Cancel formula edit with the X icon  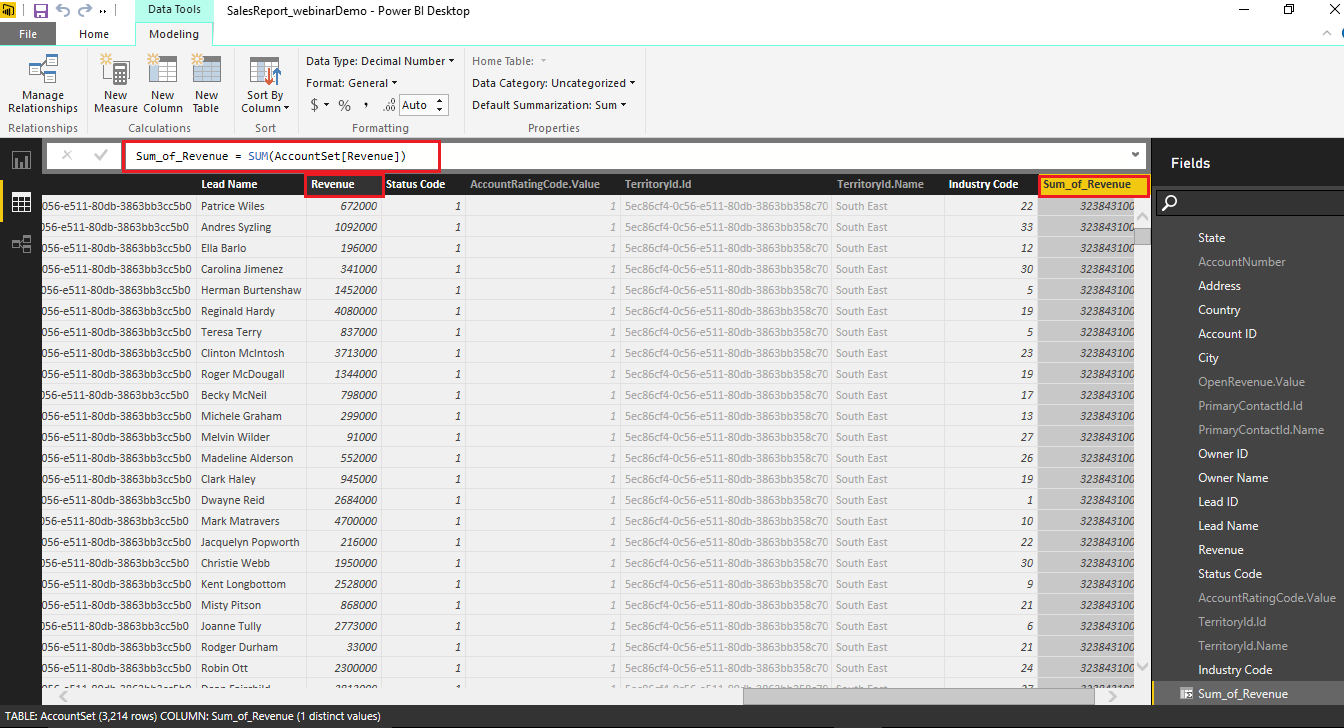67,155
